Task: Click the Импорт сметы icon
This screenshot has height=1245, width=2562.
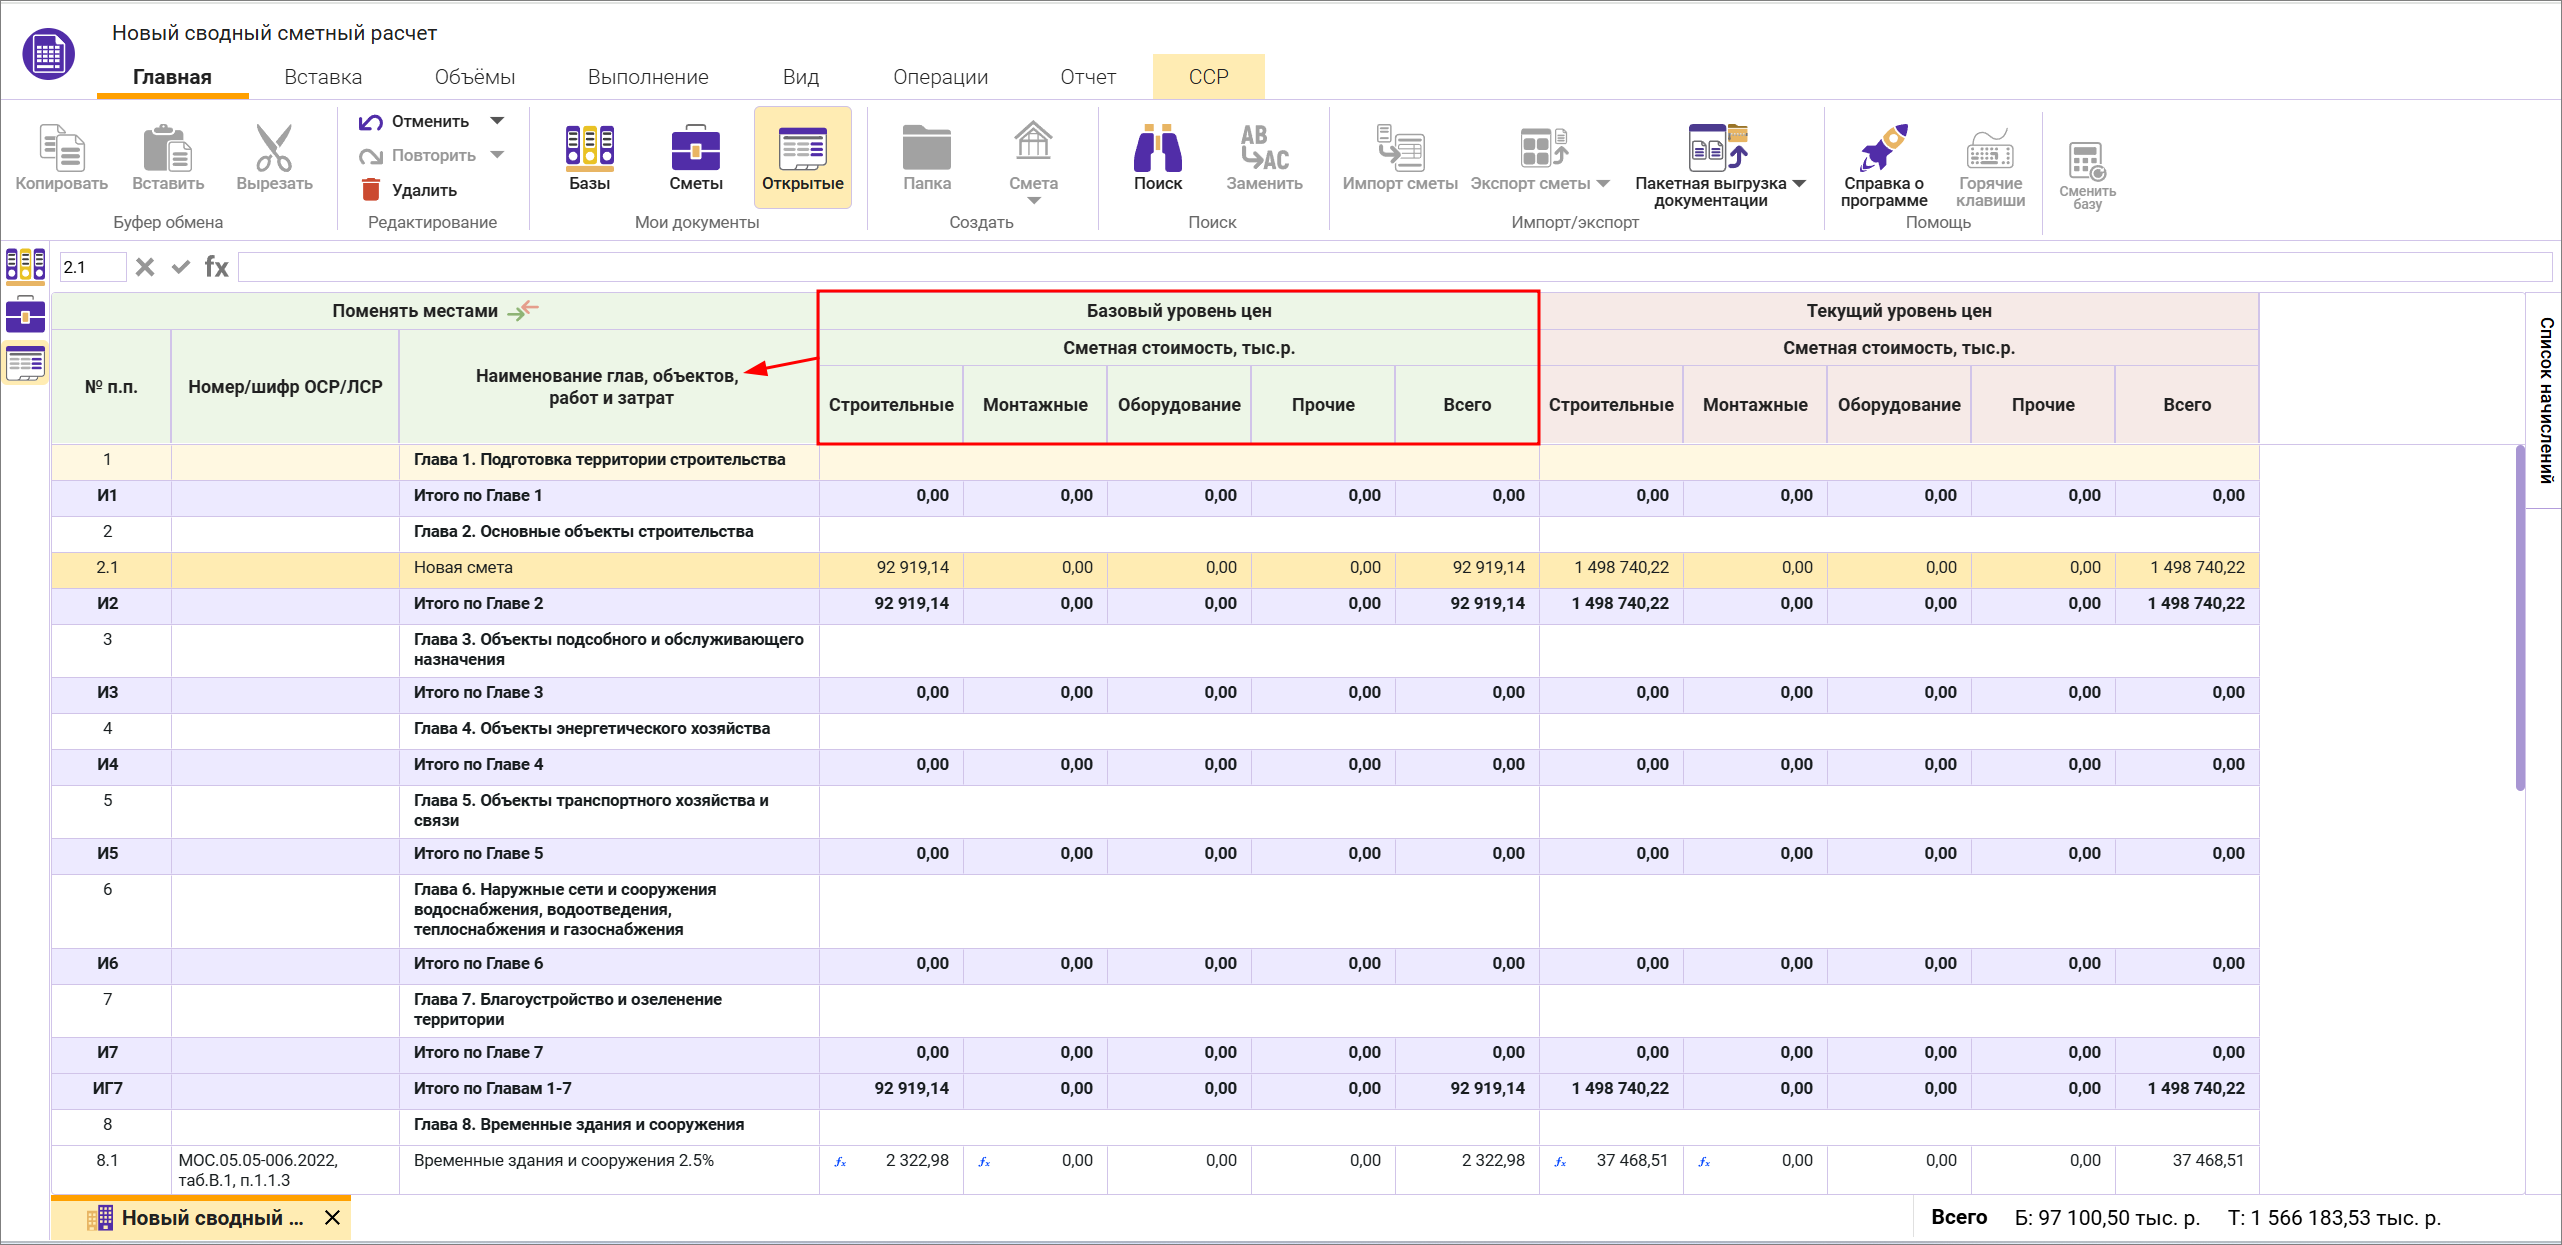Action: (x=1399, y=148)
